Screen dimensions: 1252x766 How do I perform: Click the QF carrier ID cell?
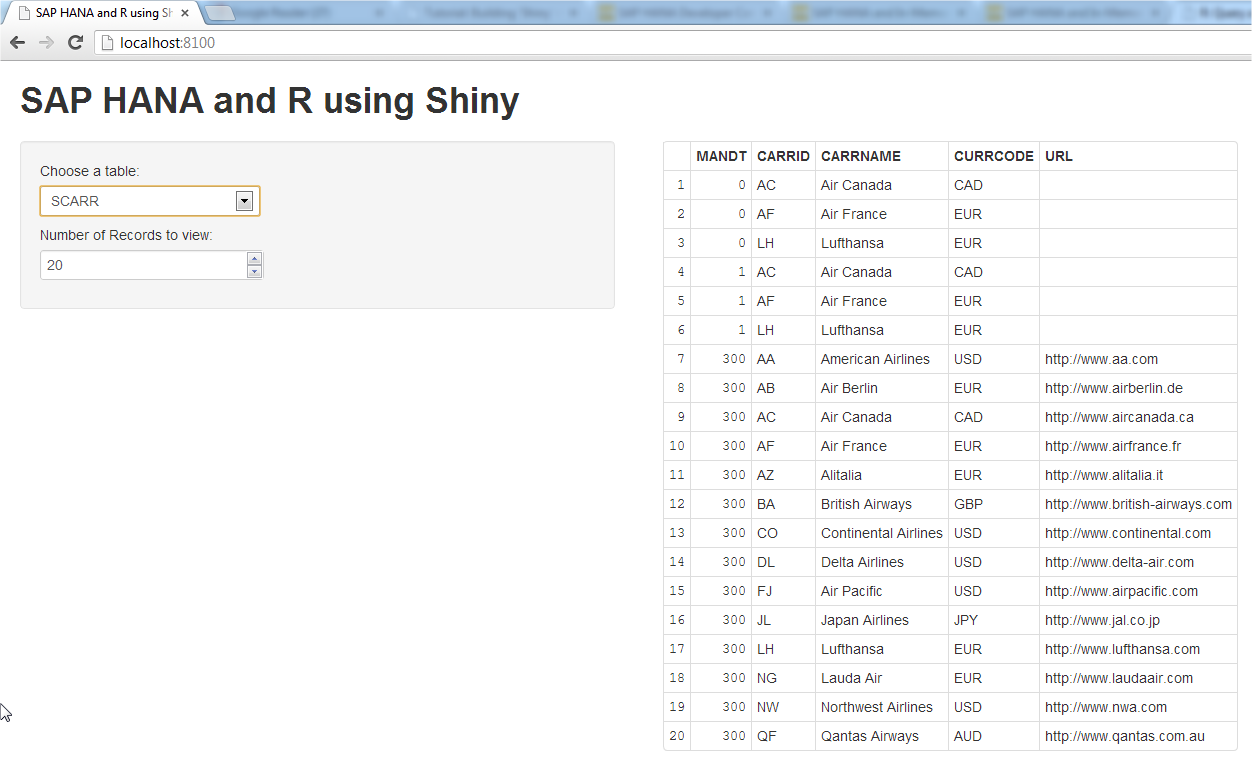coord(783,736)
